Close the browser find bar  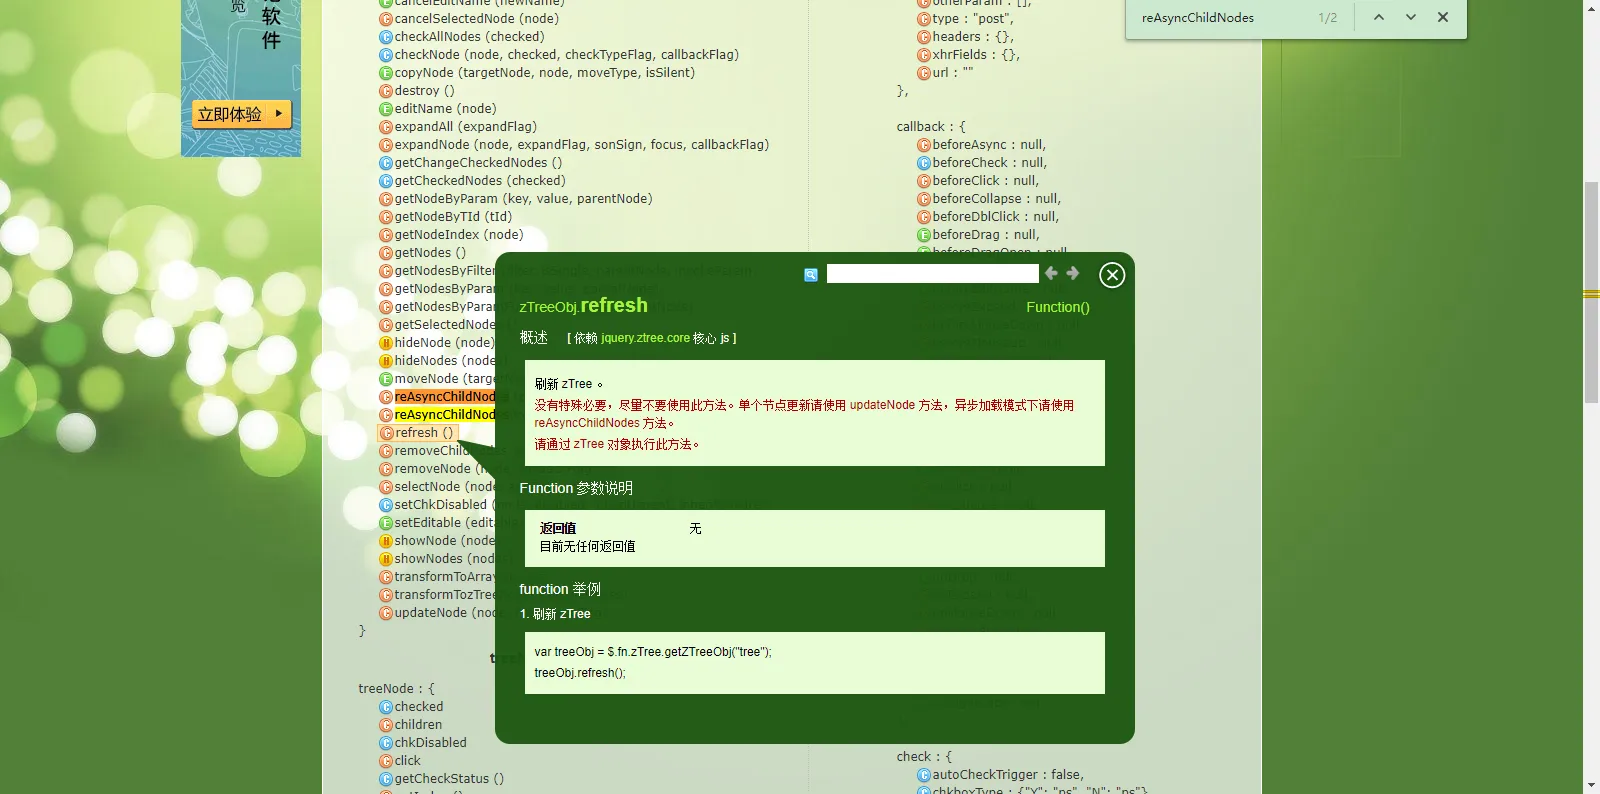[x=1443, y=17]
